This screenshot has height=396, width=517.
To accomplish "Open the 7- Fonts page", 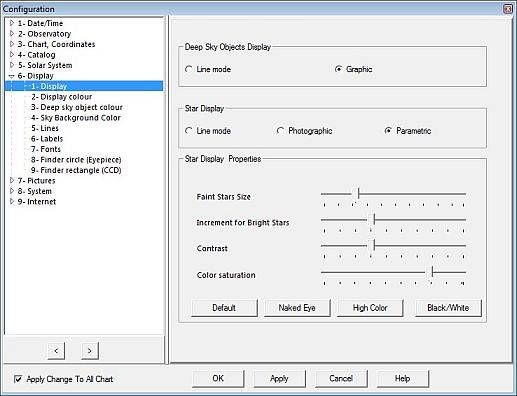I will [x=46, y=149].
